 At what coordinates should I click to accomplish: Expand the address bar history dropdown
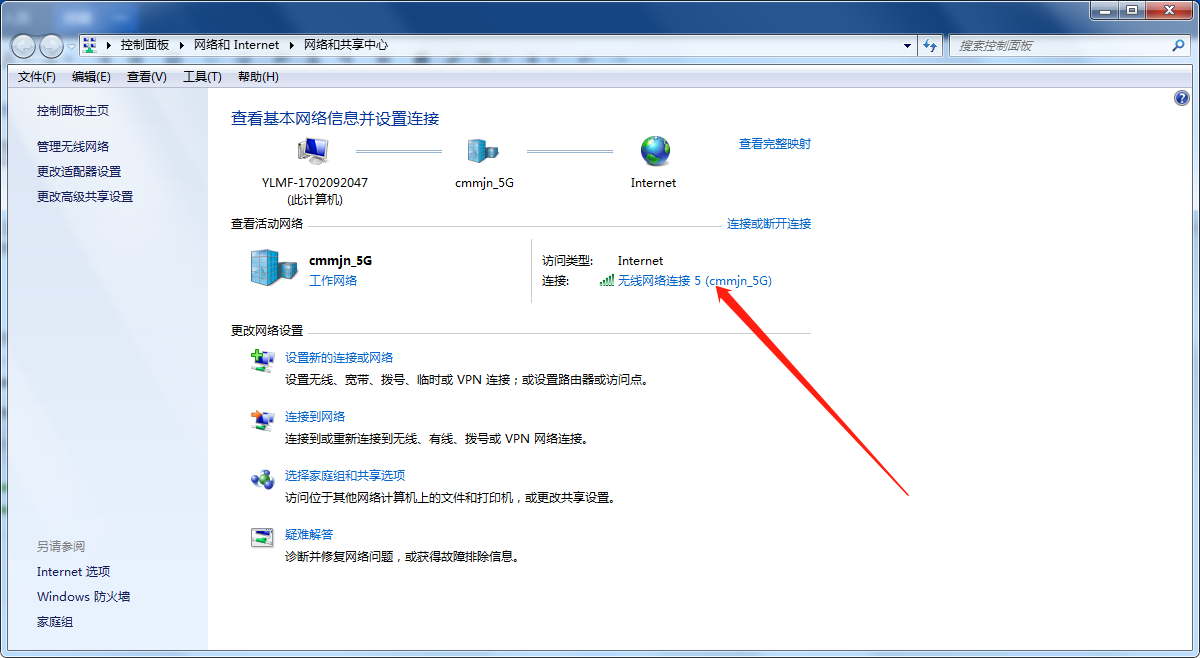(907, 45)
